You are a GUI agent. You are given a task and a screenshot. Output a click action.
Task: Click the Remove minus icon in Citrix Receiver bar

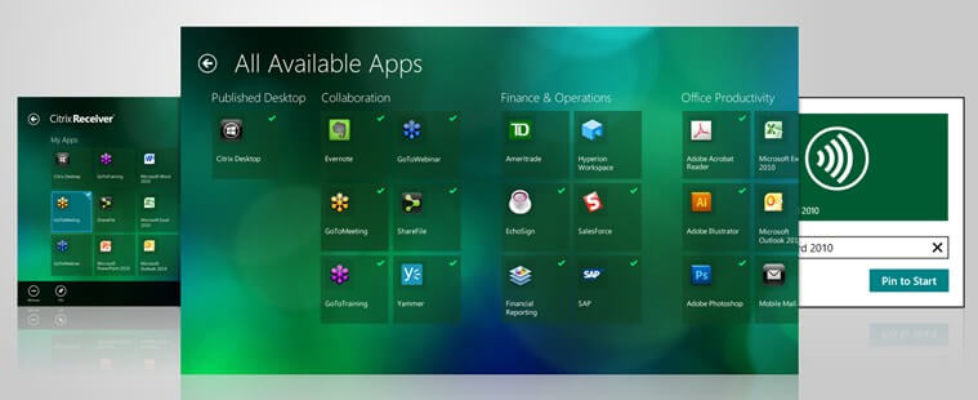point(34,291)
